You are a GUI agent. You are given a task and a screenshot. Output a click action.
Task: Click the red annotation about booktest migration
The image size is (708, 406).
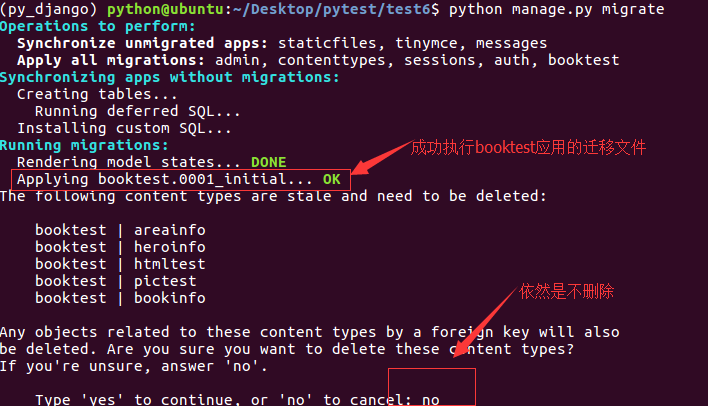tap(529, 148)
